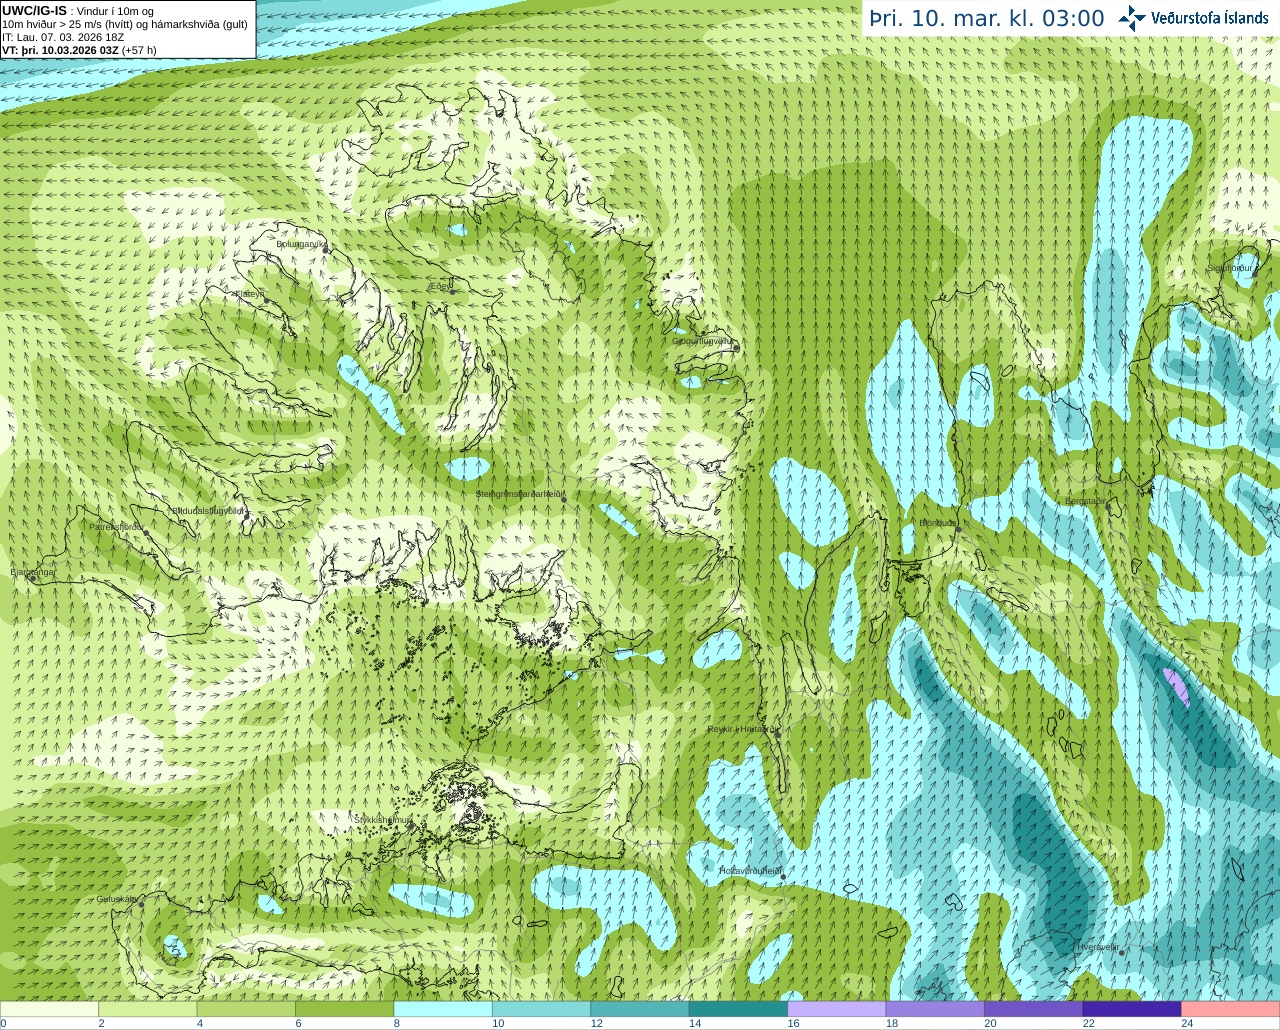Select the 16–18 m/s lavender legend swatch

point(837,1009)
